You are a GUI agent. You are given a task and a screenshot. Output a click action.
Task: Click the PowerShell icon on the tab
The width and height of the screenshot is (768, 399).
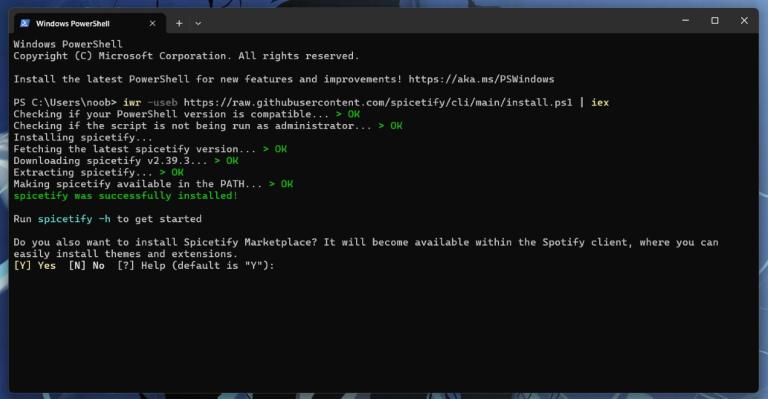[x=25, y=23]
